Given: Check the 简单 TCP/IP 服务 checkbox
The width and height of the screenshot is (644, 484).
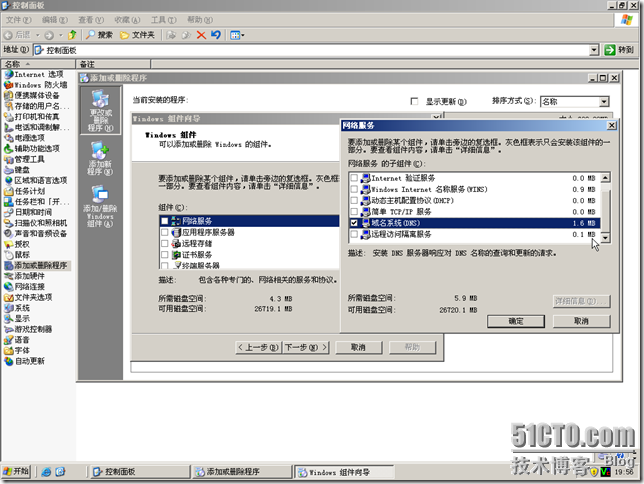Looking at the screenshot, I should [354, 212].
